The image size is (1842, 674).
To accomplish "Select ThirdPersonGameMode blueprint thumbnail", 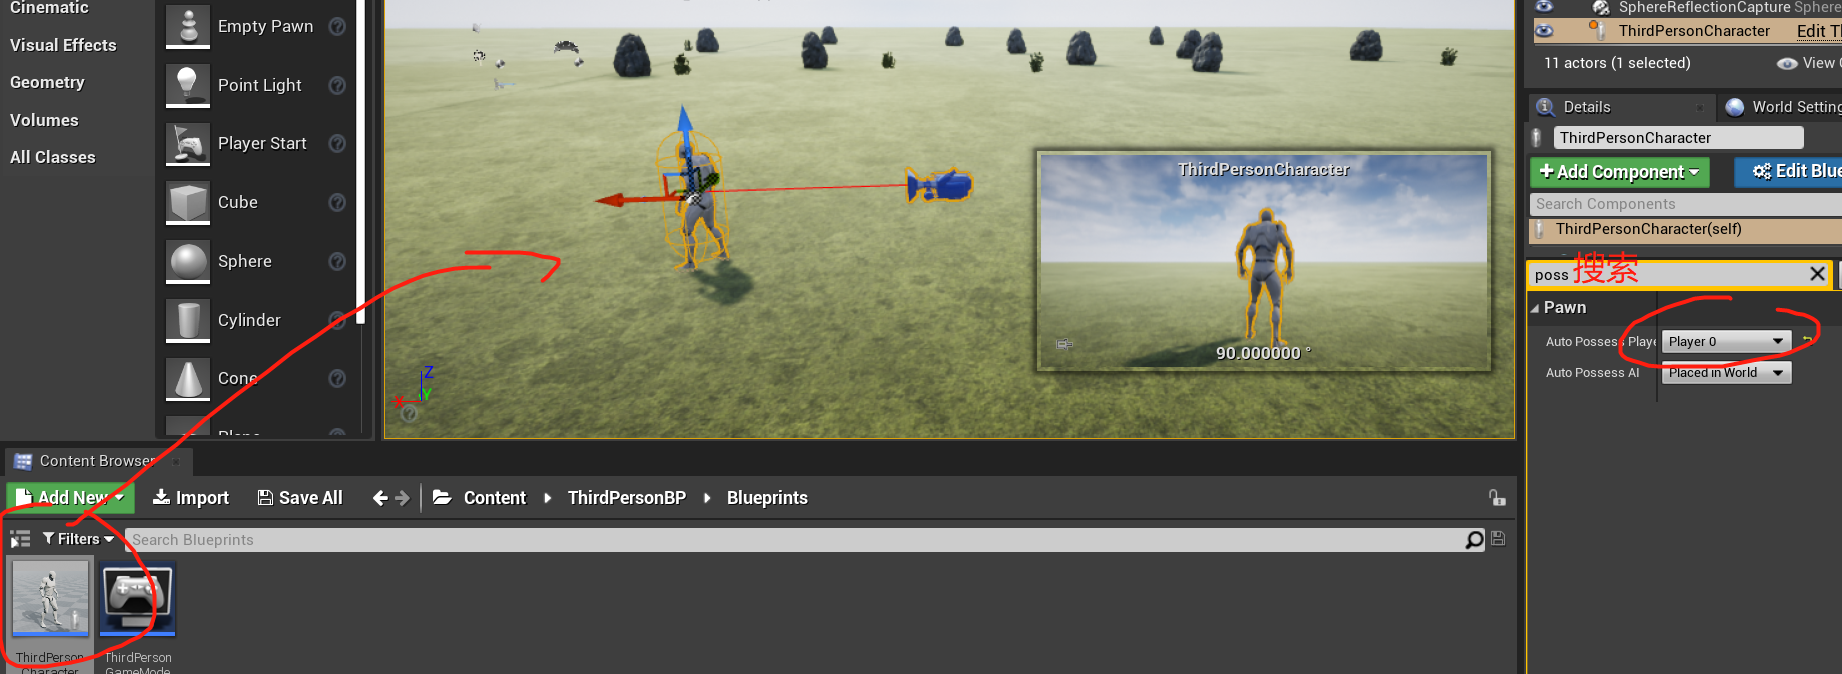I will [x=138, y=597].
